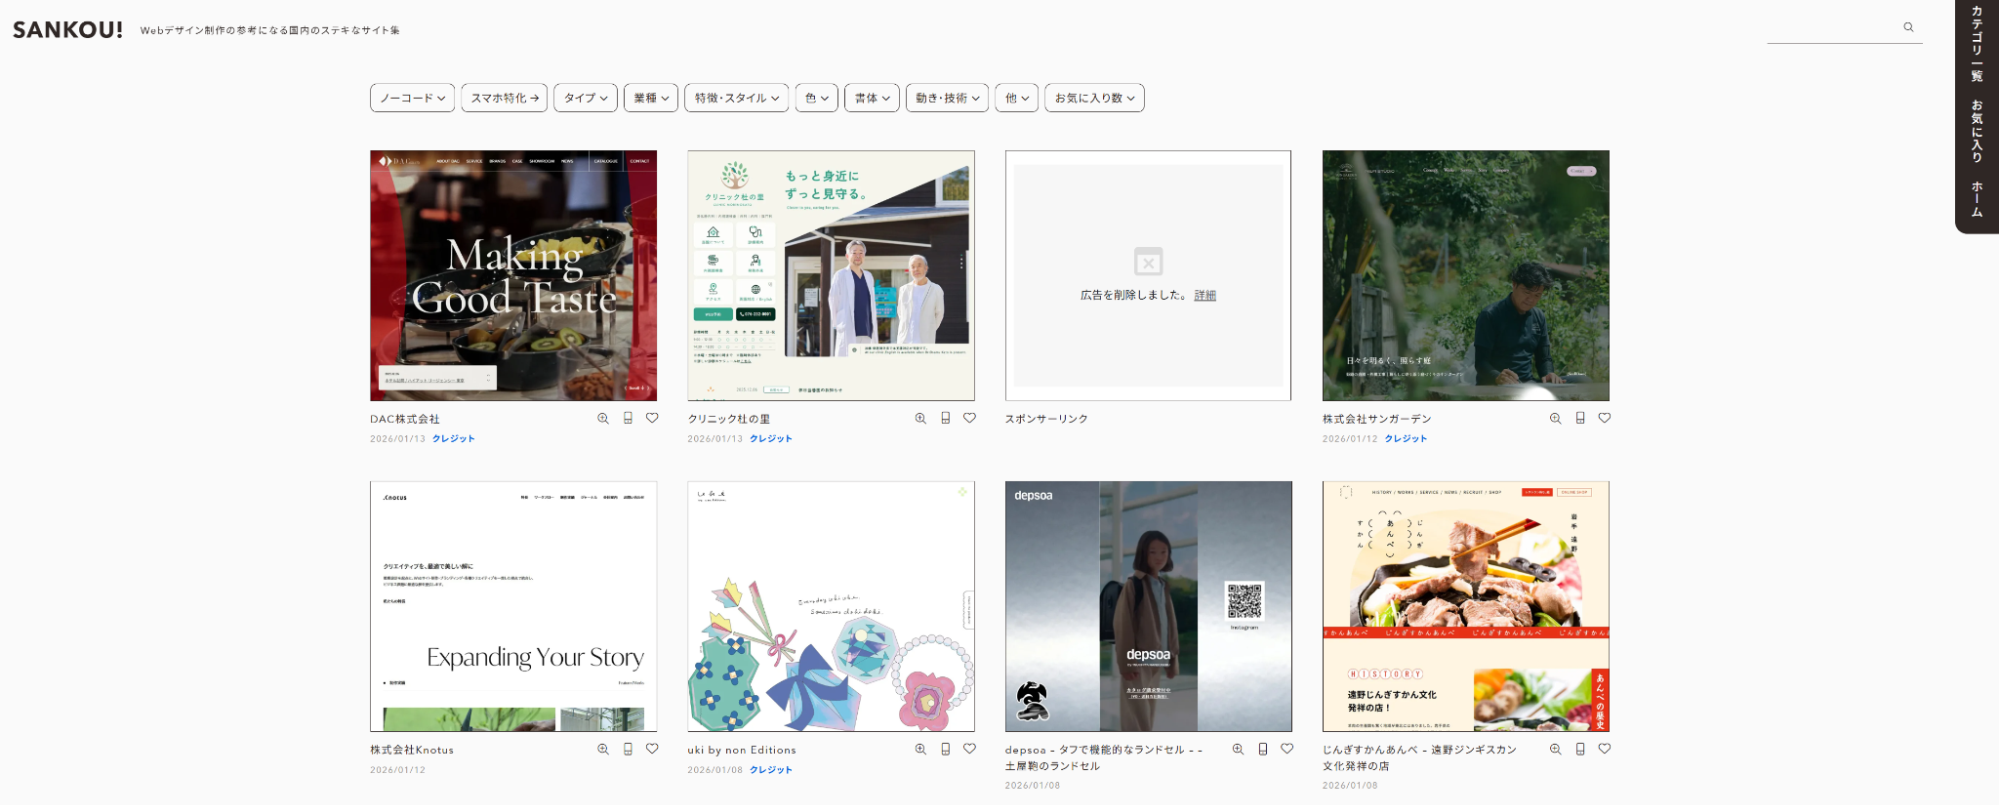Click the ad closed icon in sponsor box
The width and height of the screenshot is (1999, 806).
pos(1148,262)
